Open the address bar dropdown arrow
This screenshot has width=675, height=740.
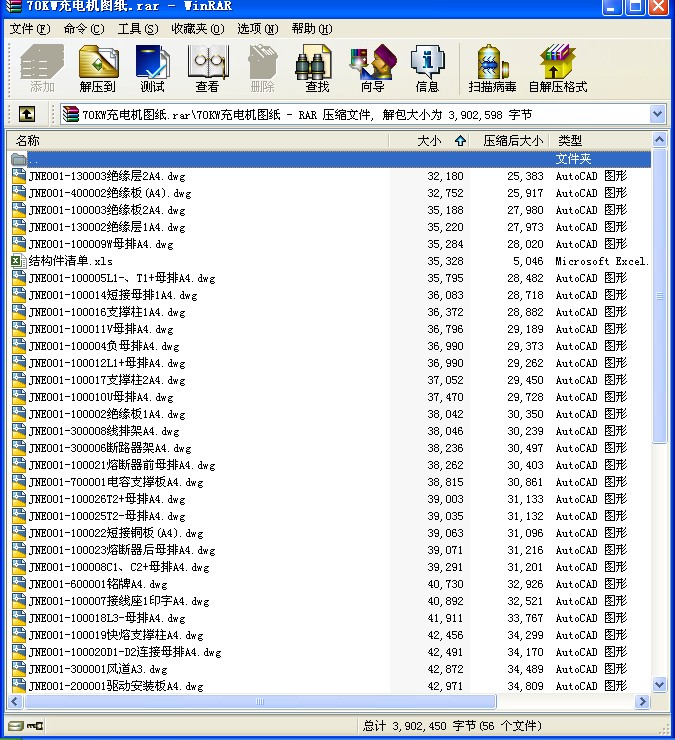658,114
